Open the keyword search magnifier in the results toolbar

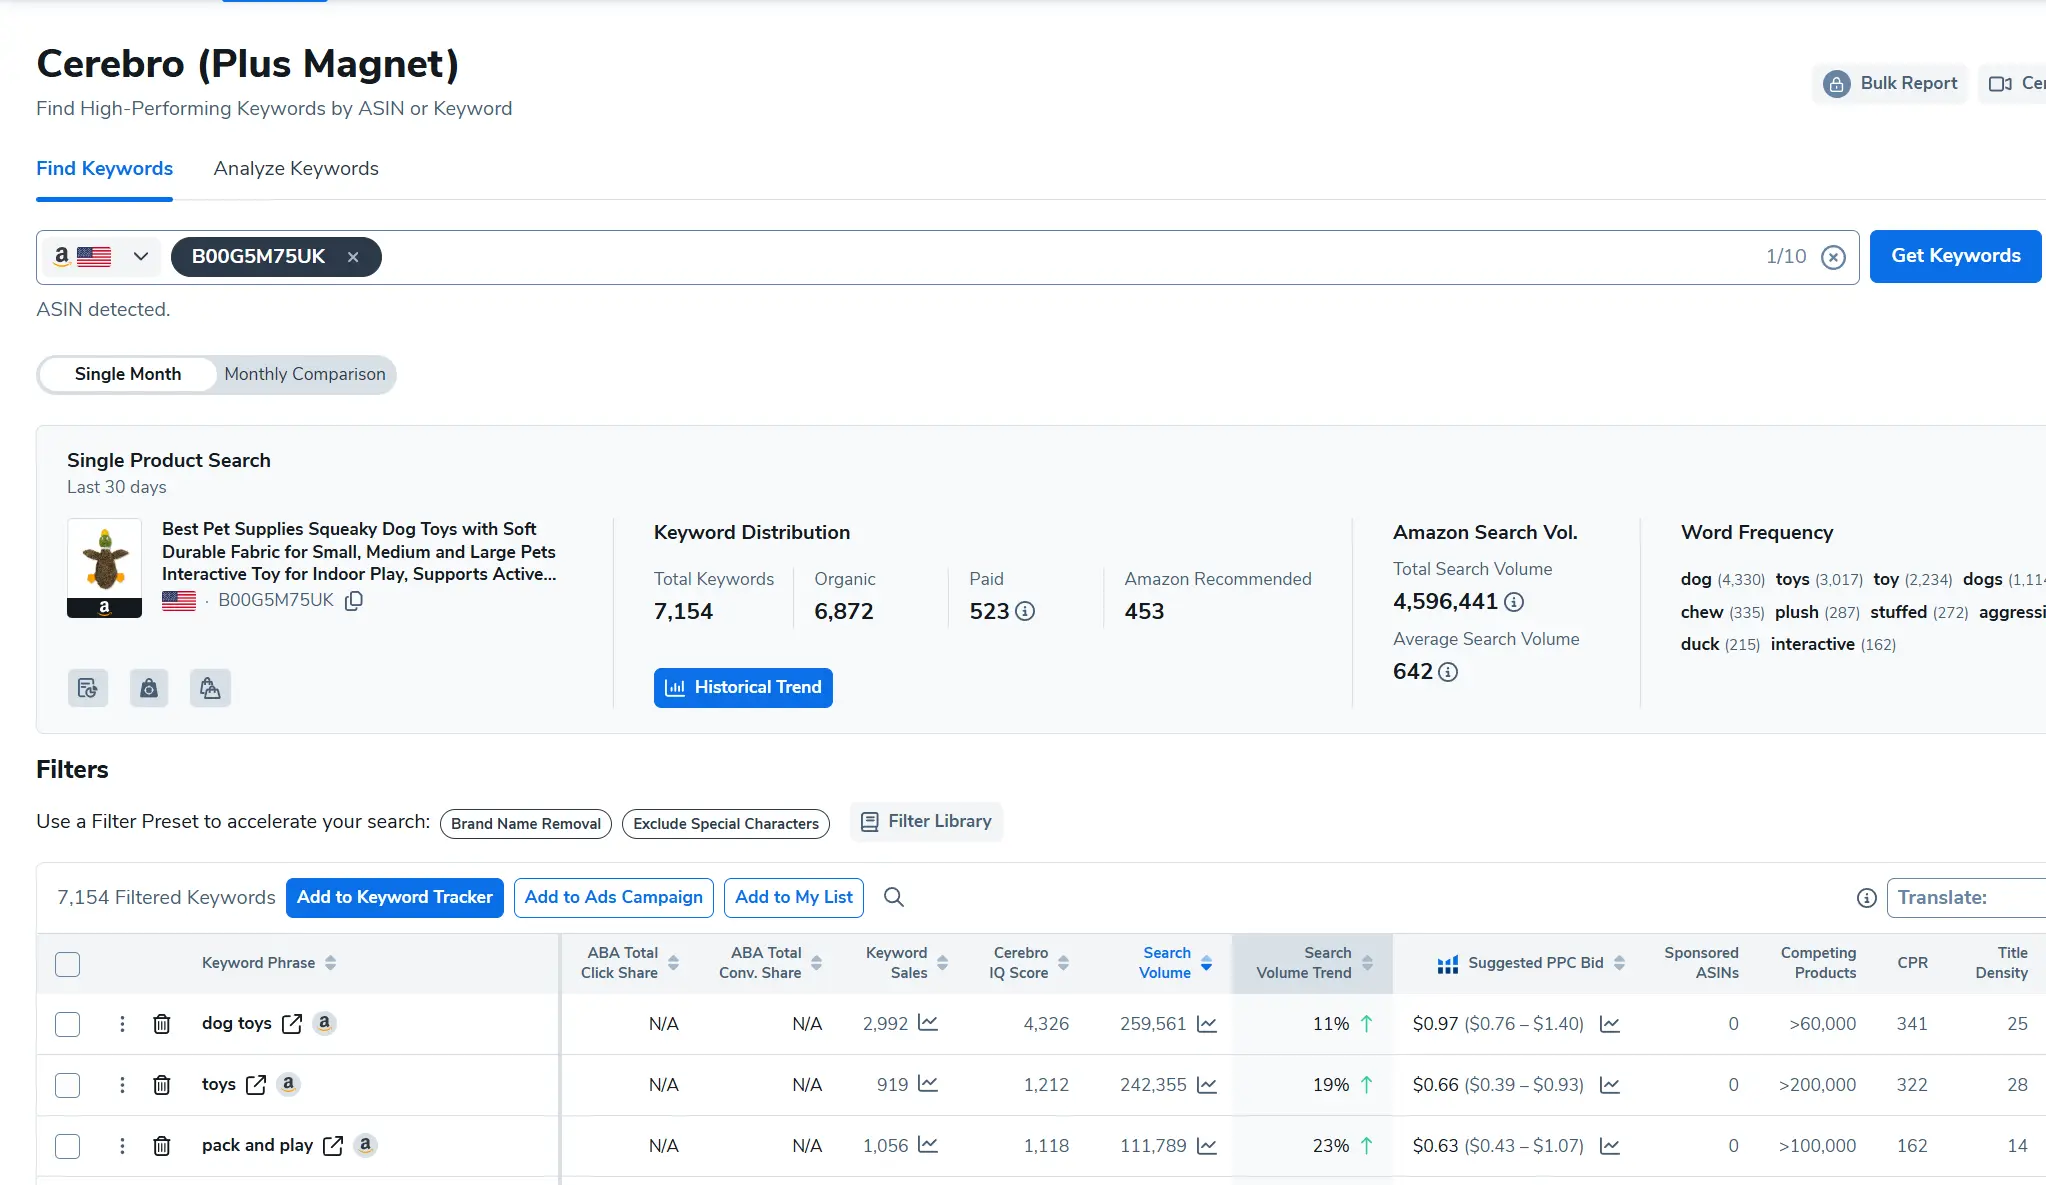(x=893, y=897)
